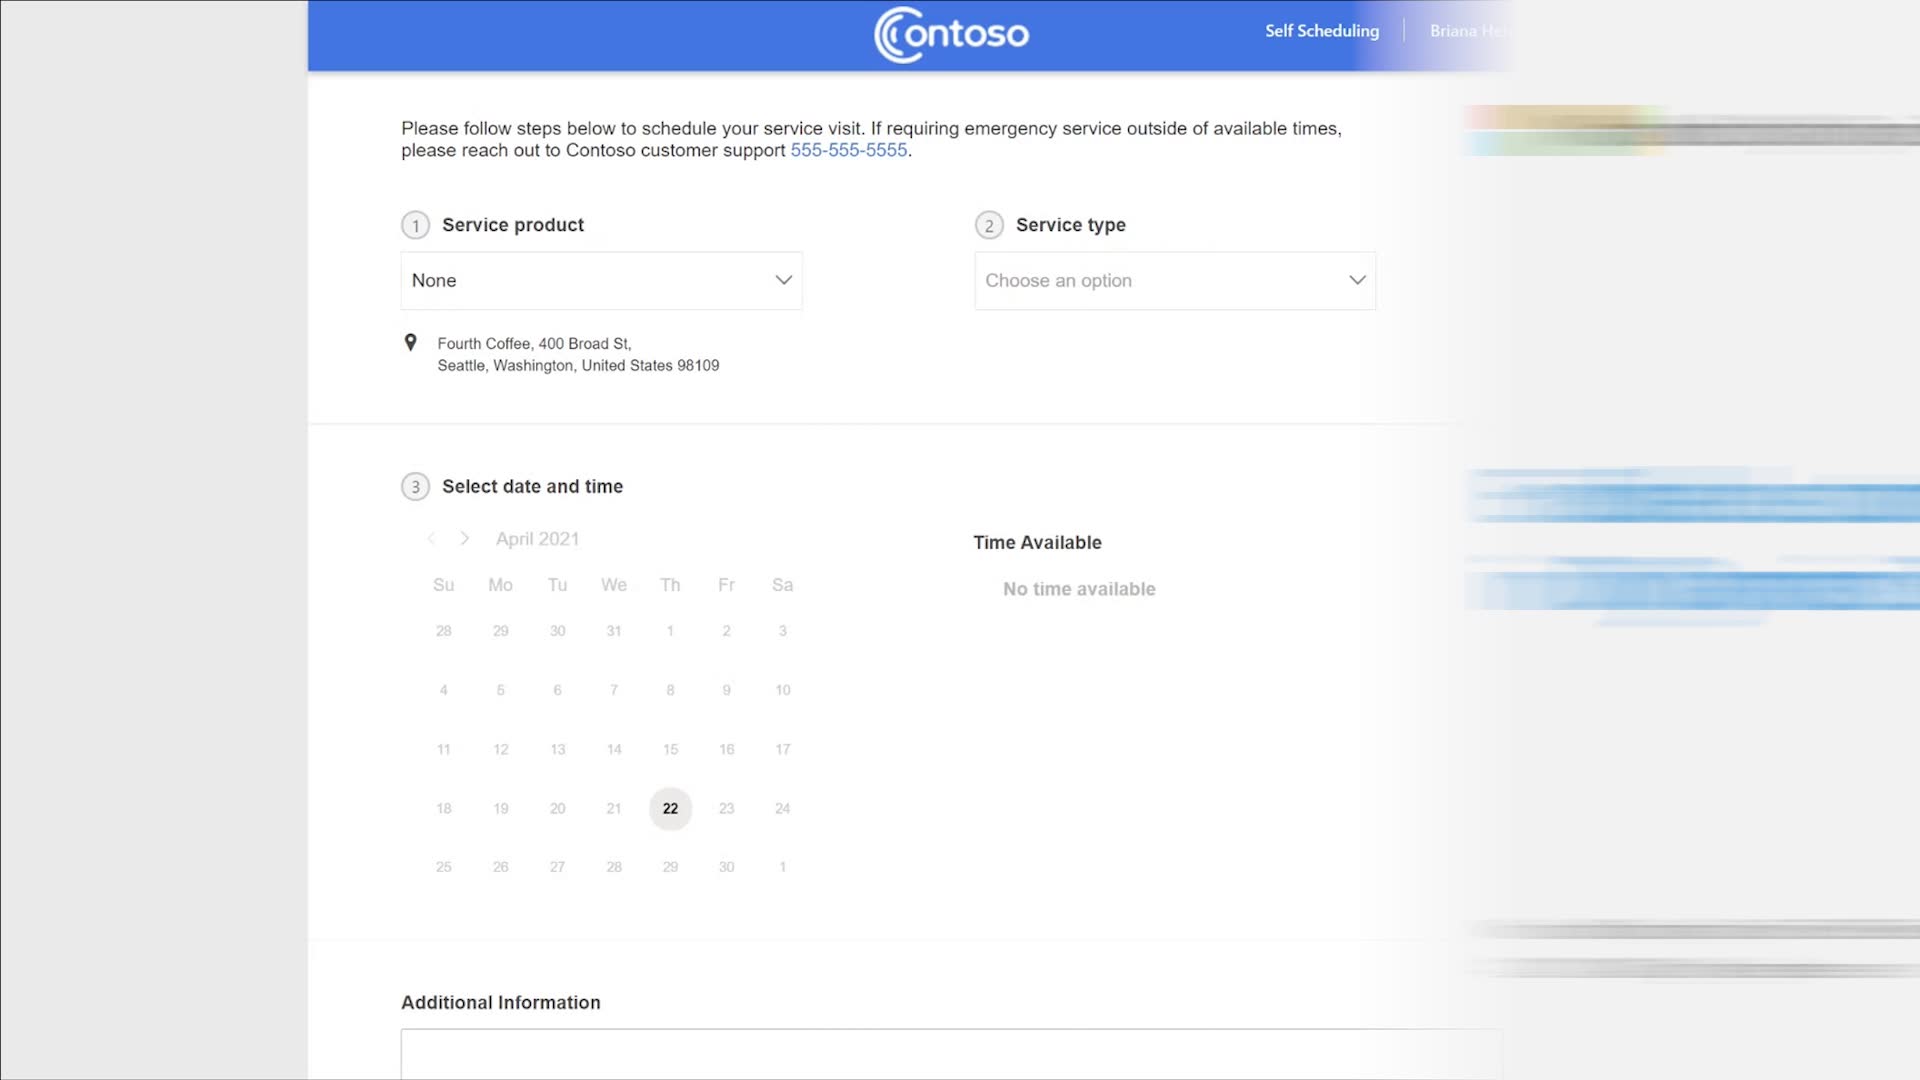1920x1080 pixels.
Task: Click the next month chevron arrow
Action: point(464,538)
